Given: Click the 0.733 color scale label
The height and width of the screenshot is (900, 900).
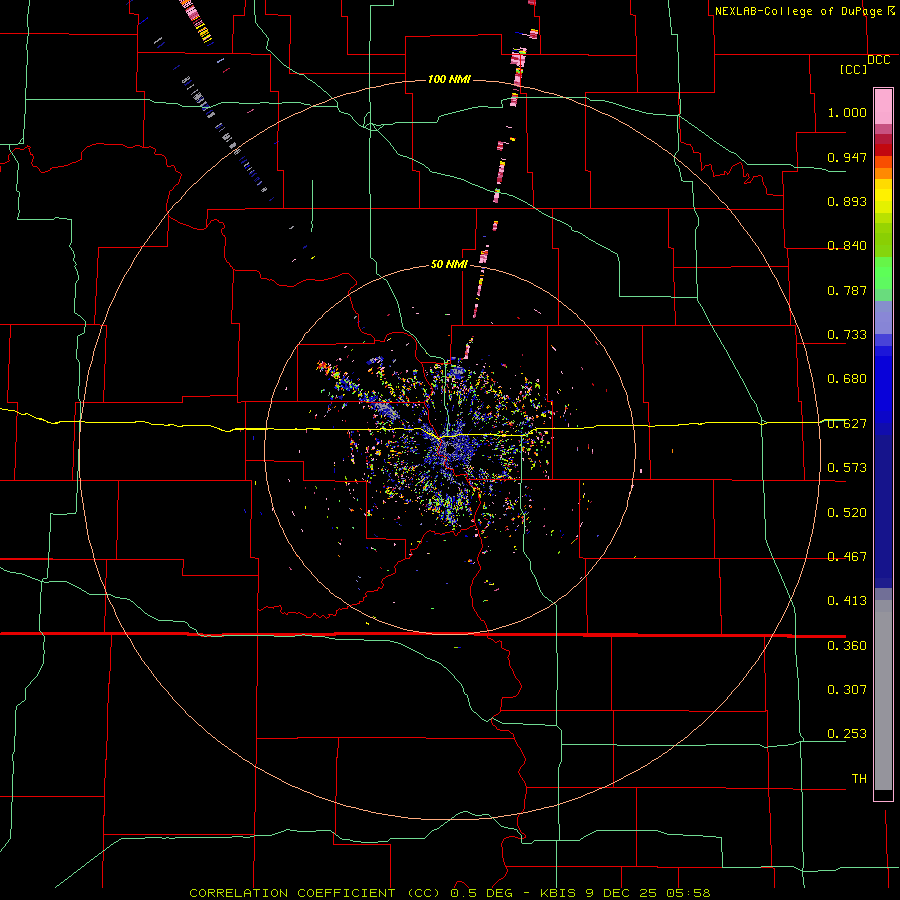Looking at the screenshot, I should (x=847, y=335).
